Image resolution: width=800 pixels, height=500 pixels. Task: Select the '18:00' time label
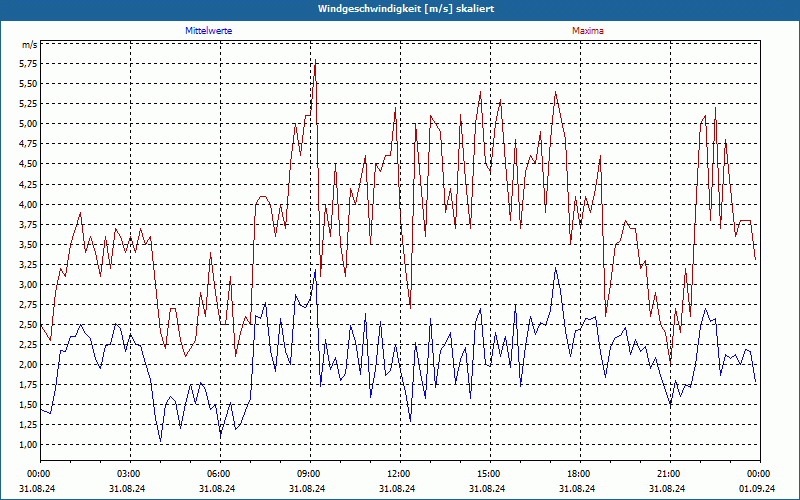[x=580, y=474]
